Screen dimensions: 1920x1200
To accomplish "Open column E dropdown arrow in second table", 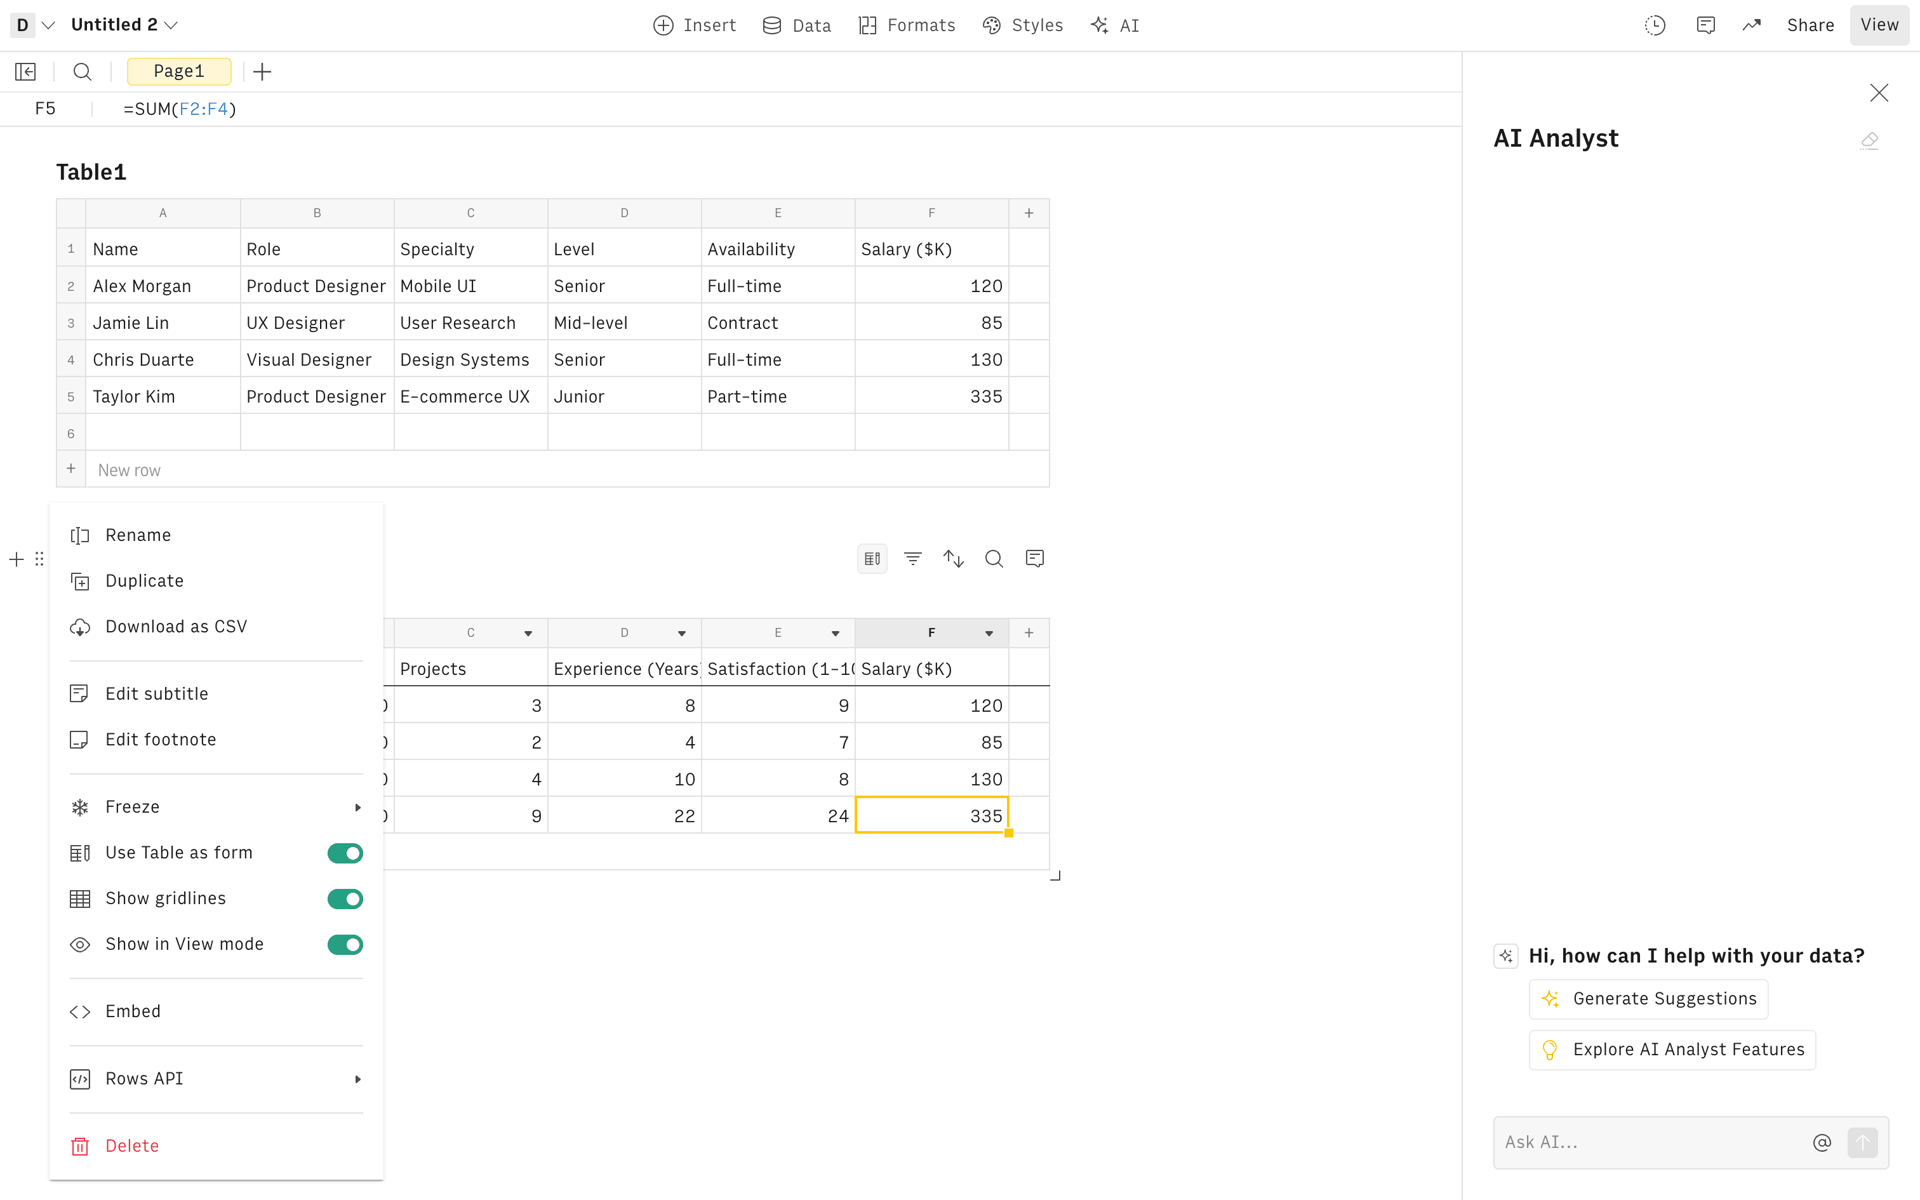I will coord(835,633).
